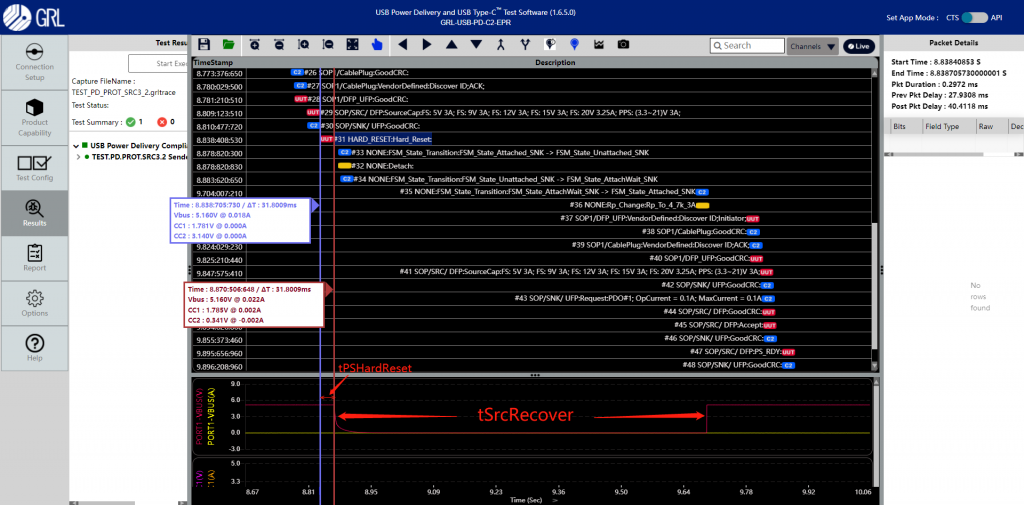1024x505 pixels.
Task: Click the split fork arrows icon in toolbar
Action: (x=525, y=44)
